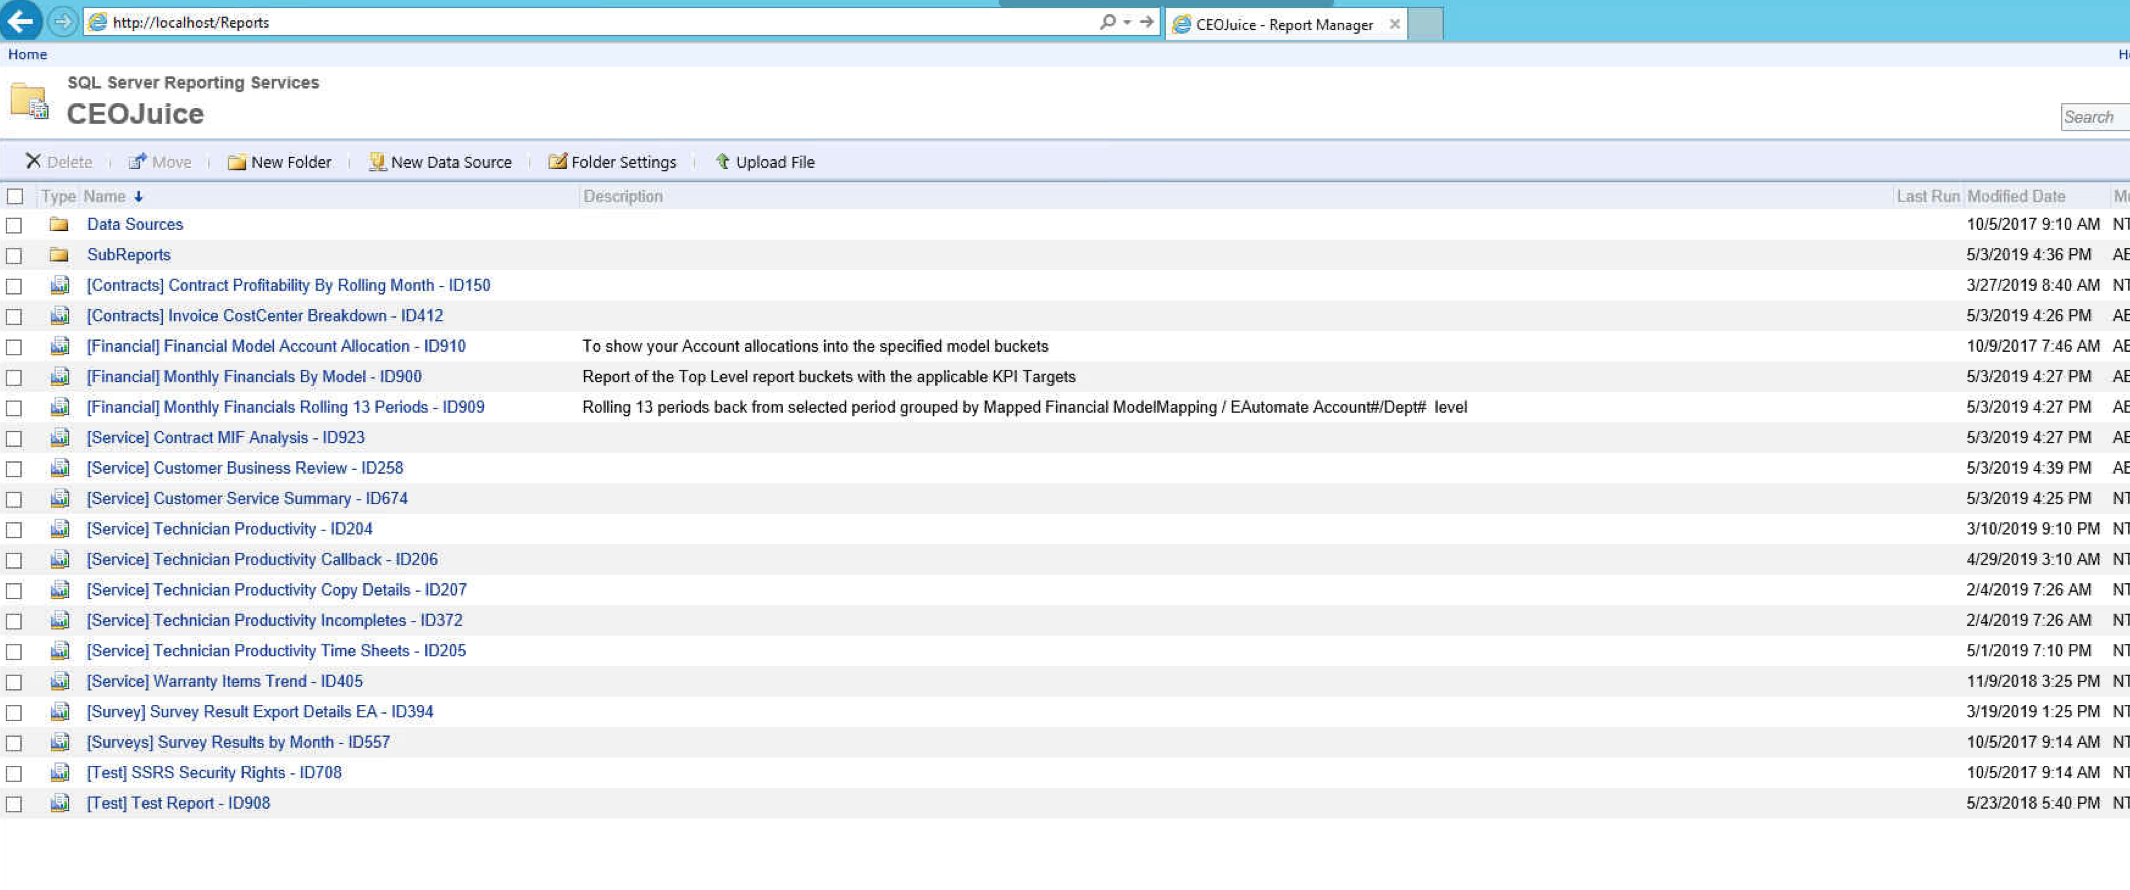Click report icon for Technician Productivity Copy Details
The height and width of the screenshot is (890, 2130).
tap(60, 590)
